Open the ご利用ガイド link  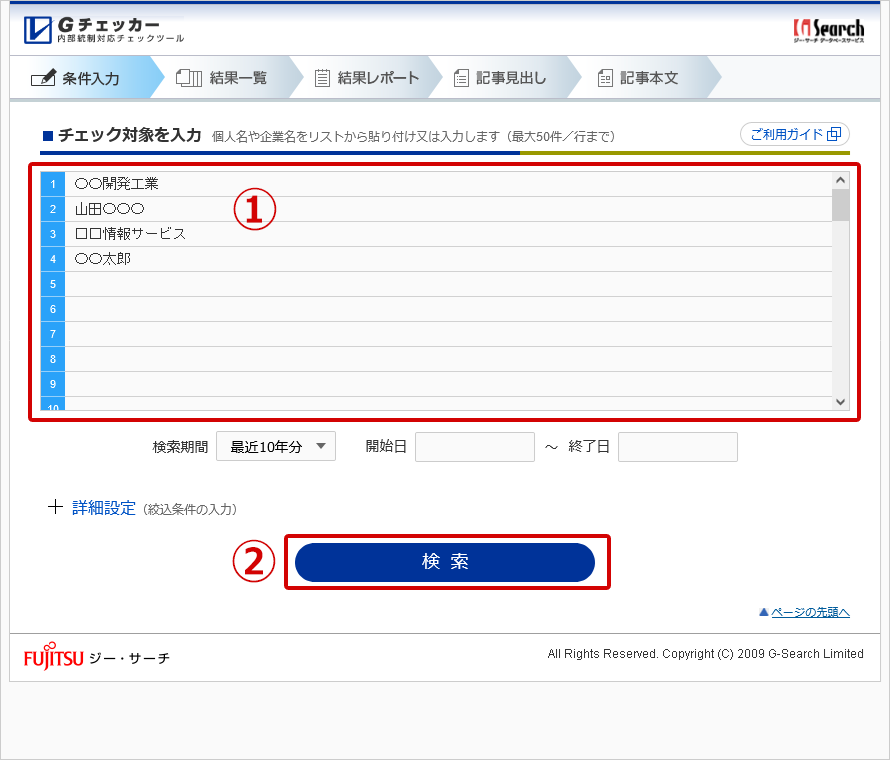click(794, 134)
